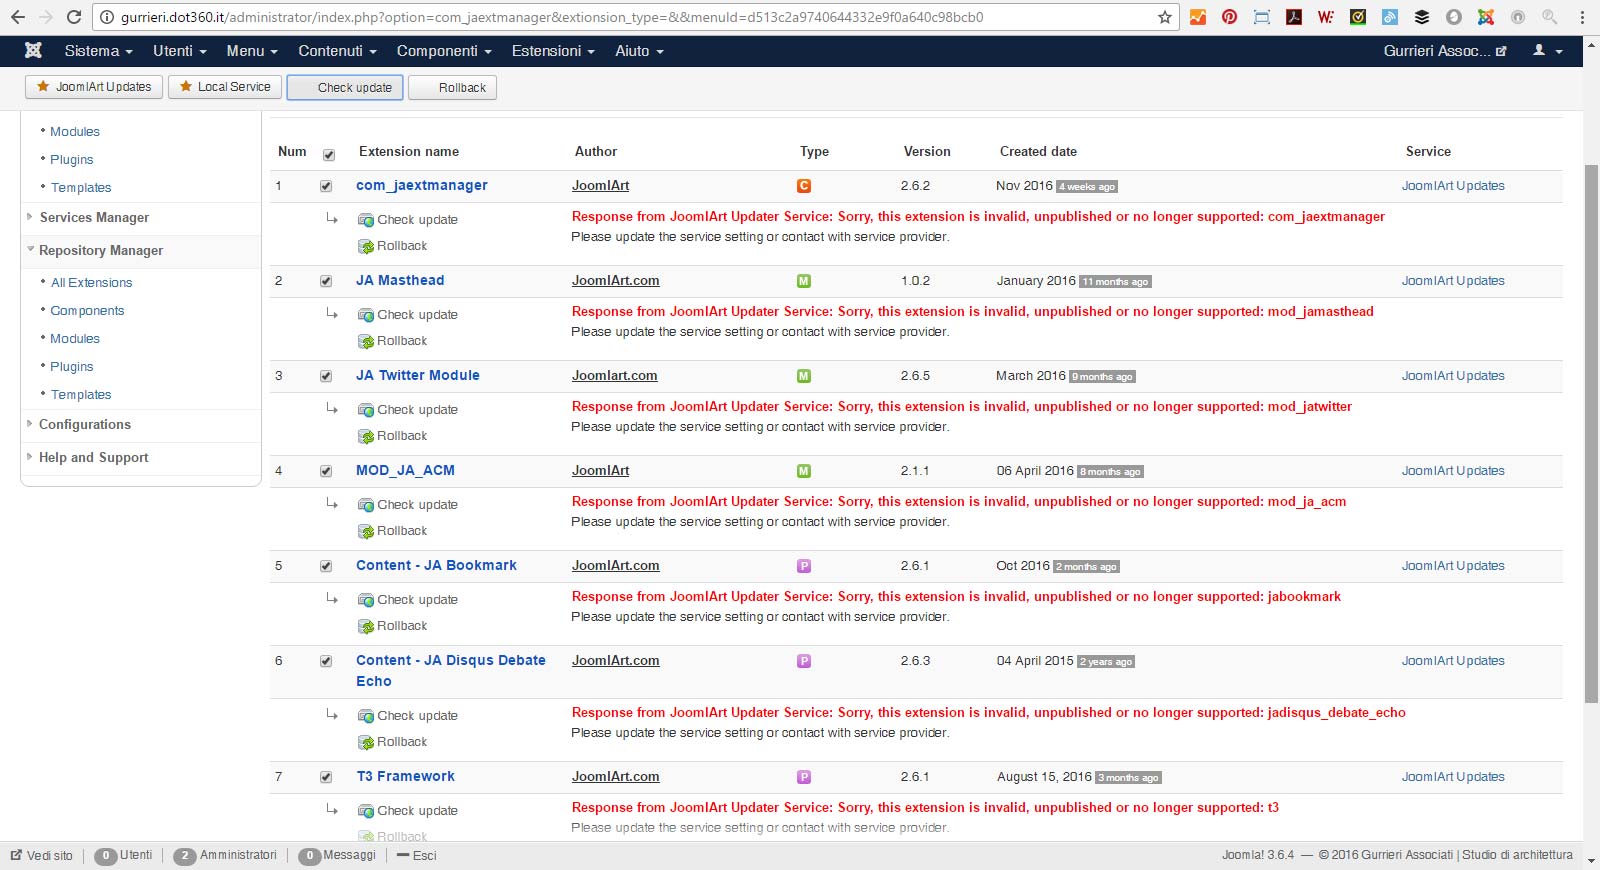The image size is (1600, 870).
Task: Click Check update icon under com_jaextmanager
Action: tap(366, 220)
